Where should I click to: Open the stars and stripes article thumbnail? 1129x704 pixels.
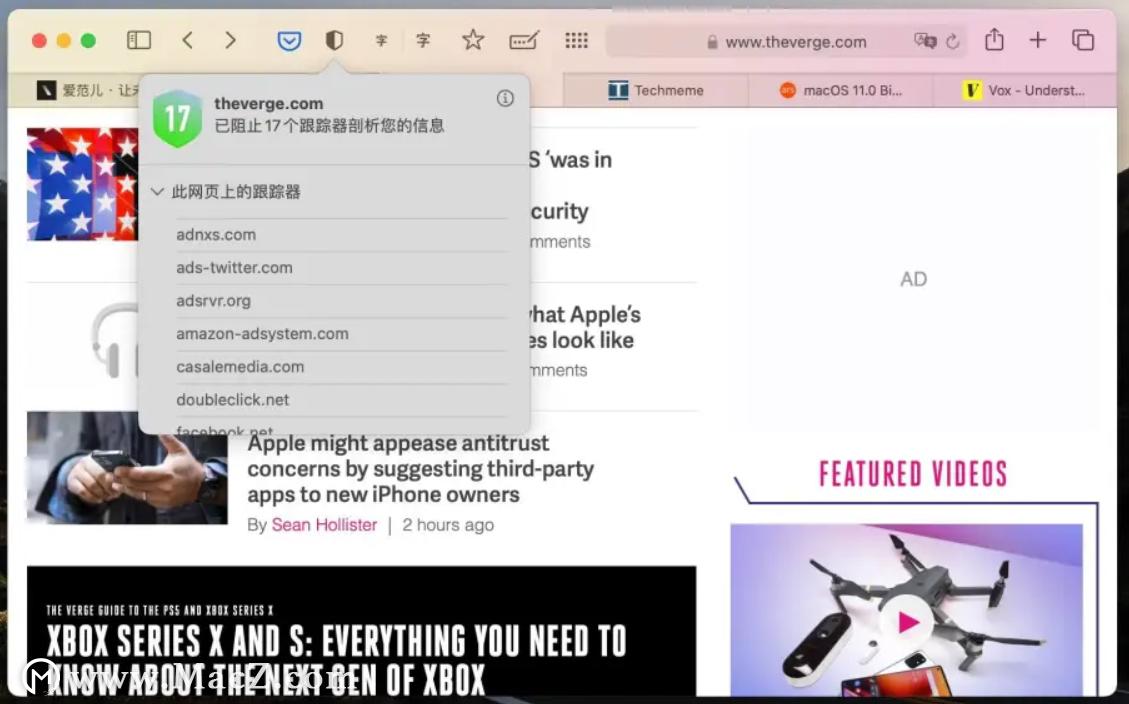pos(82,184)
